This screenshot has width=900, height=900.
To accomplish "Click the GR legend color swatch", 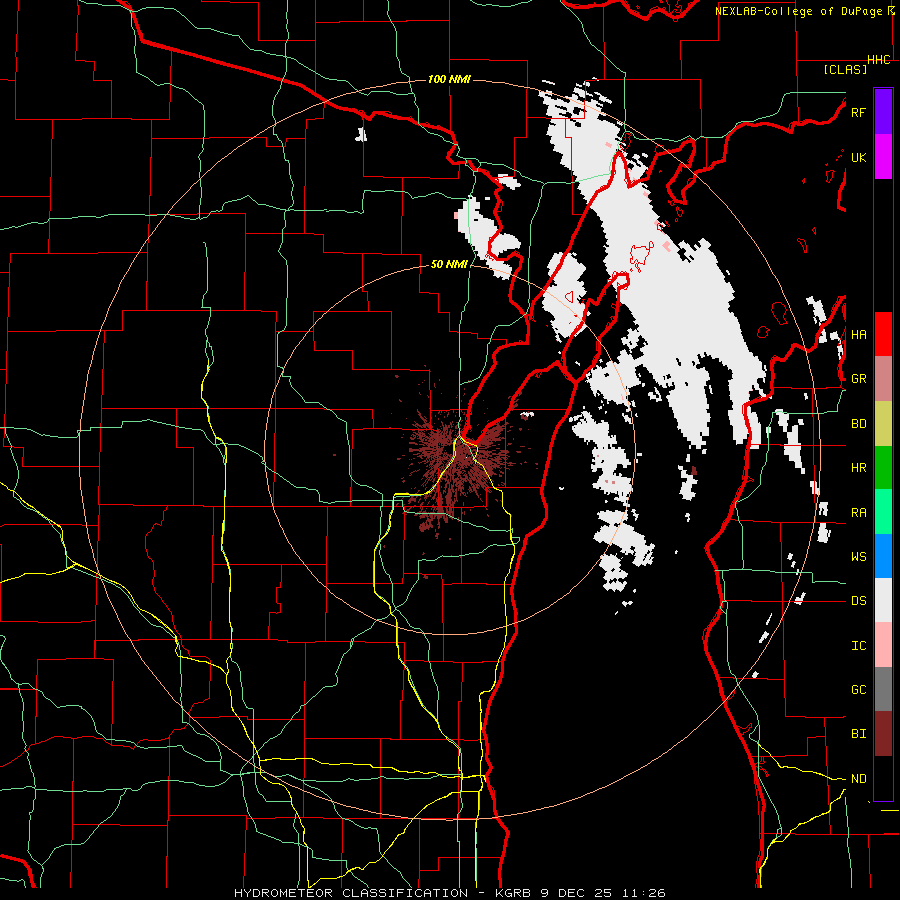I will pyautogui.click(x=883, y=379).
